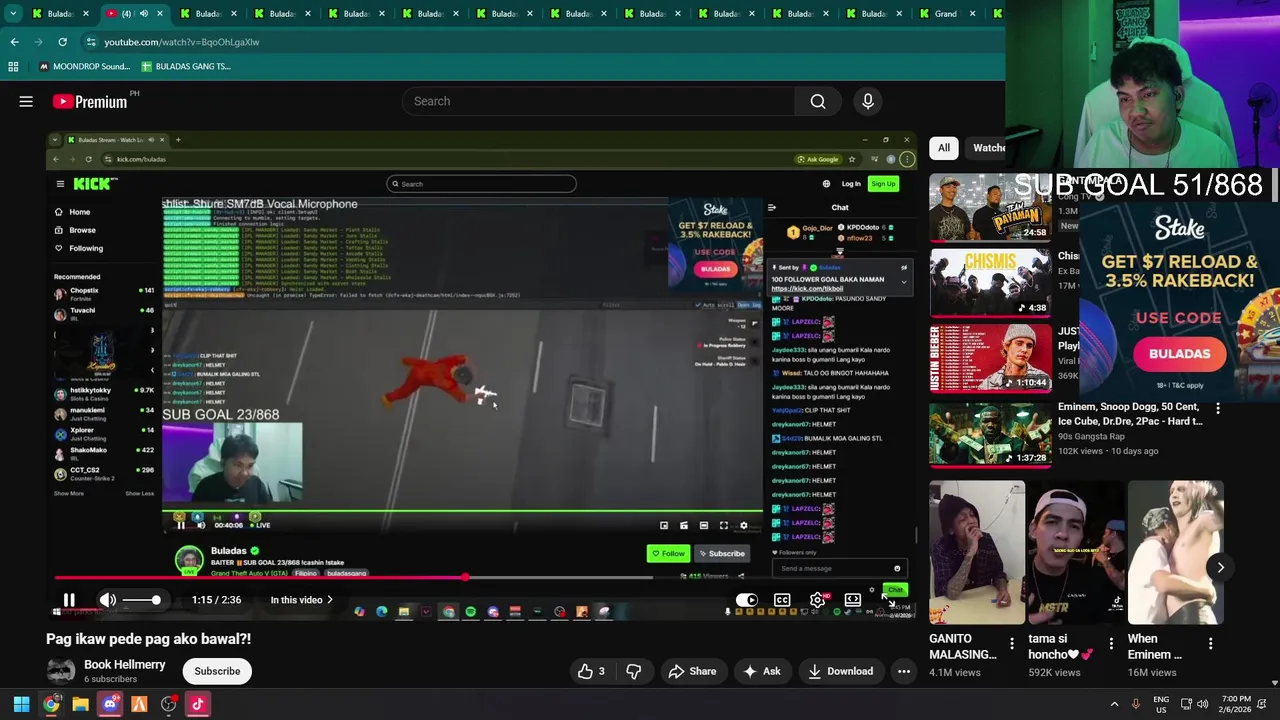Open the 7:00 PM clock calendar
Screen dimensions: 1280x720
(1236, 704)
